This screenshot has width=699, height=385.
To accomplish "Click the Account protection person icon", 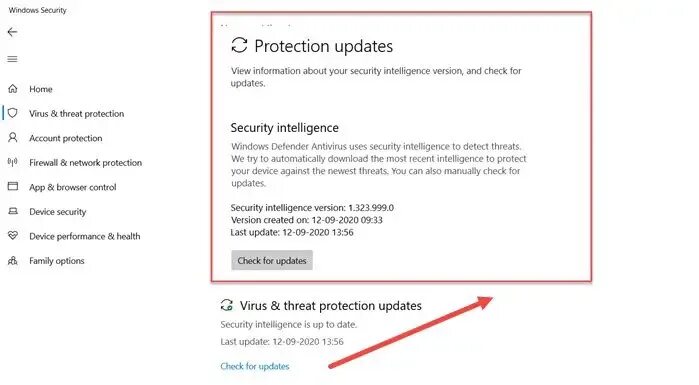I will click(13, 137).
